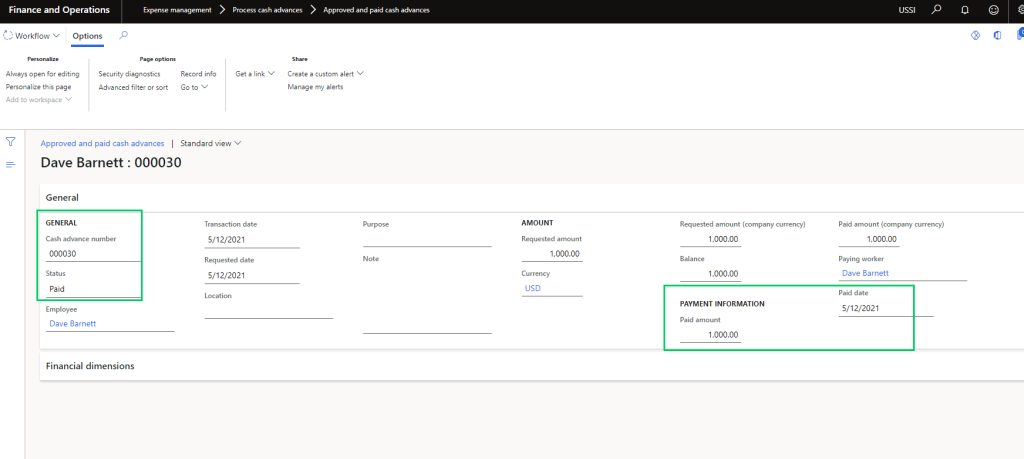Click Personalize this page

pyautogui.click(x=38, y=87)
